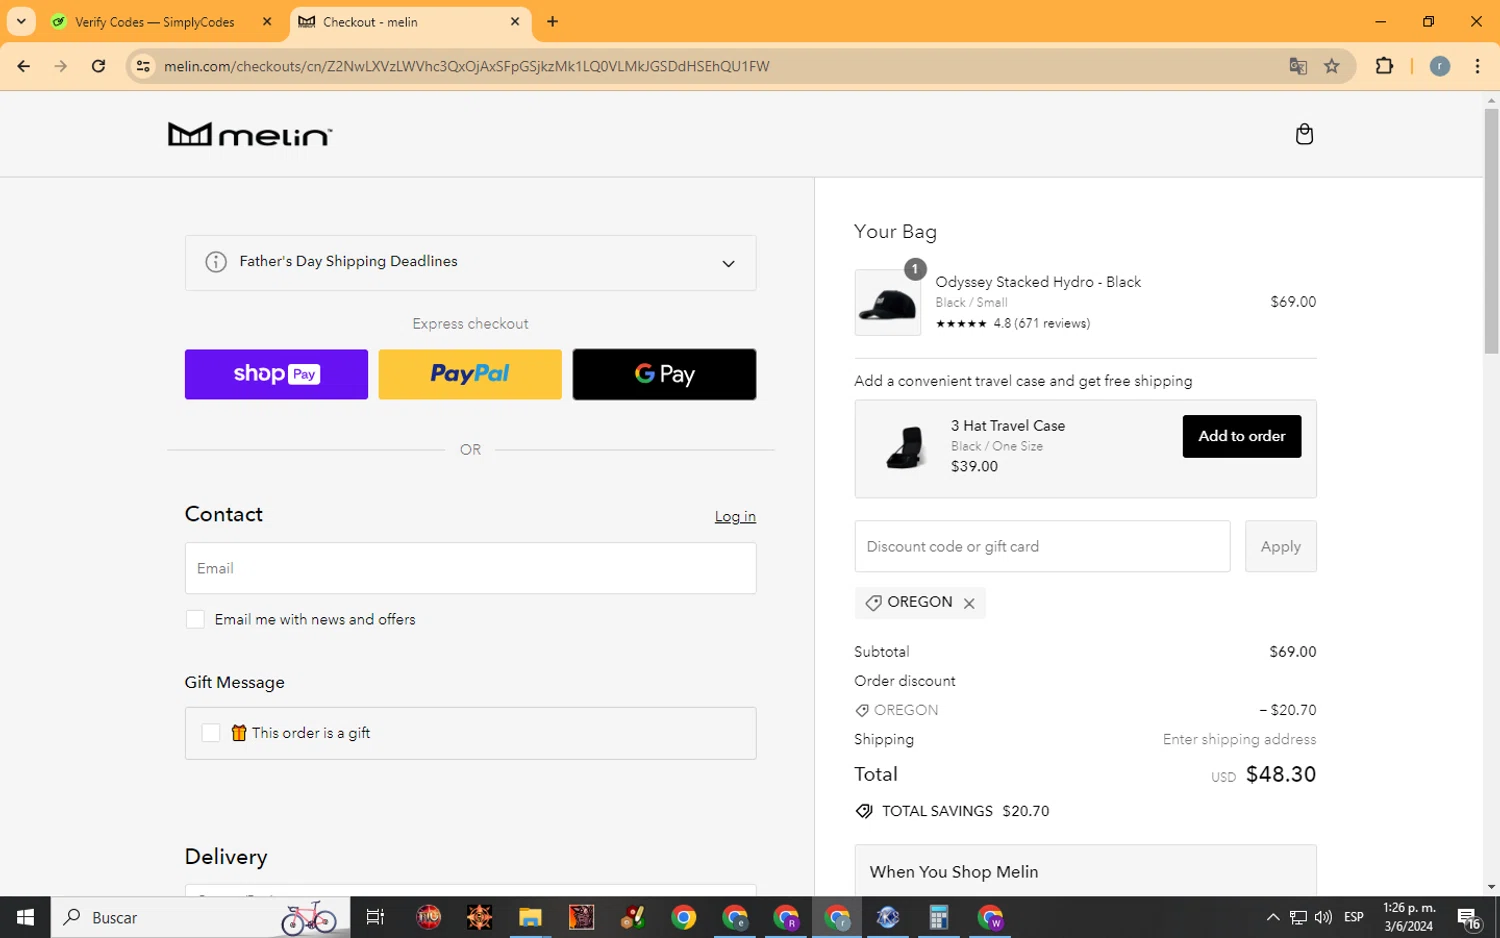Open Odyssey Stacked Hydro hat thumbnail
1500x938 pixels.
[x=888, y=302]
